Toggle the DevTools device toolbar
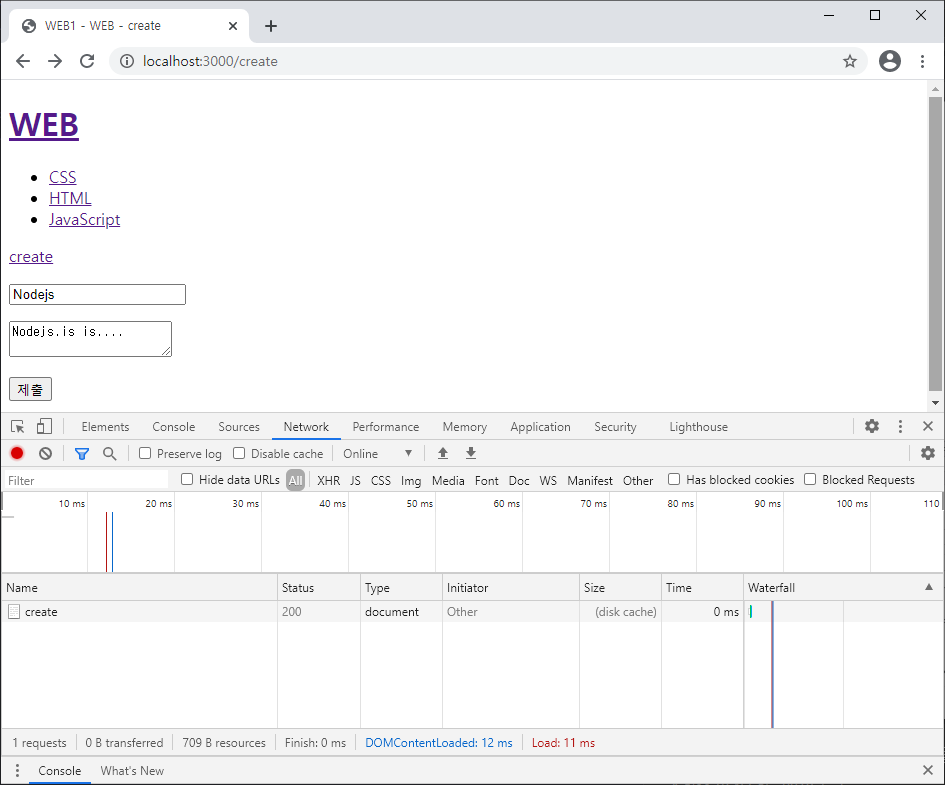 tap(44, 427)
